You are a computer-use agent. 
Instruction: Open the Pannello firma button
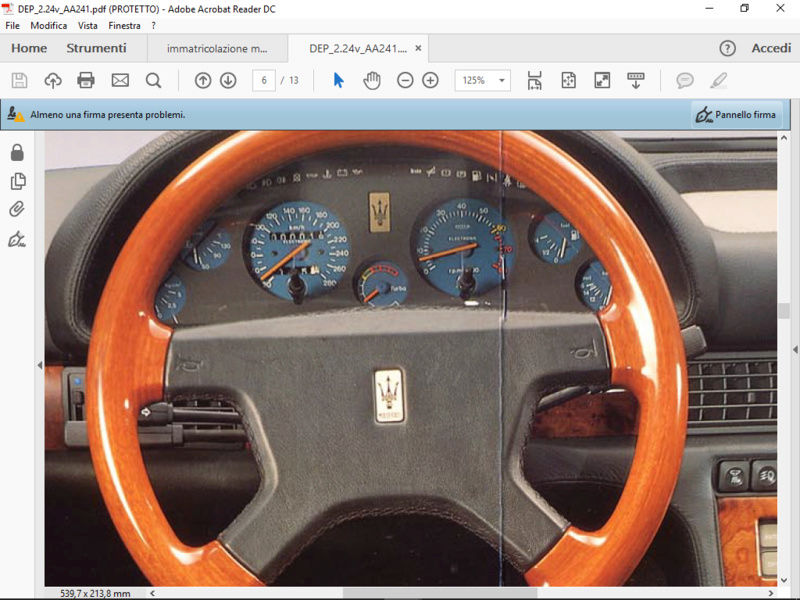pyautogui.click(x=736, y=115)
